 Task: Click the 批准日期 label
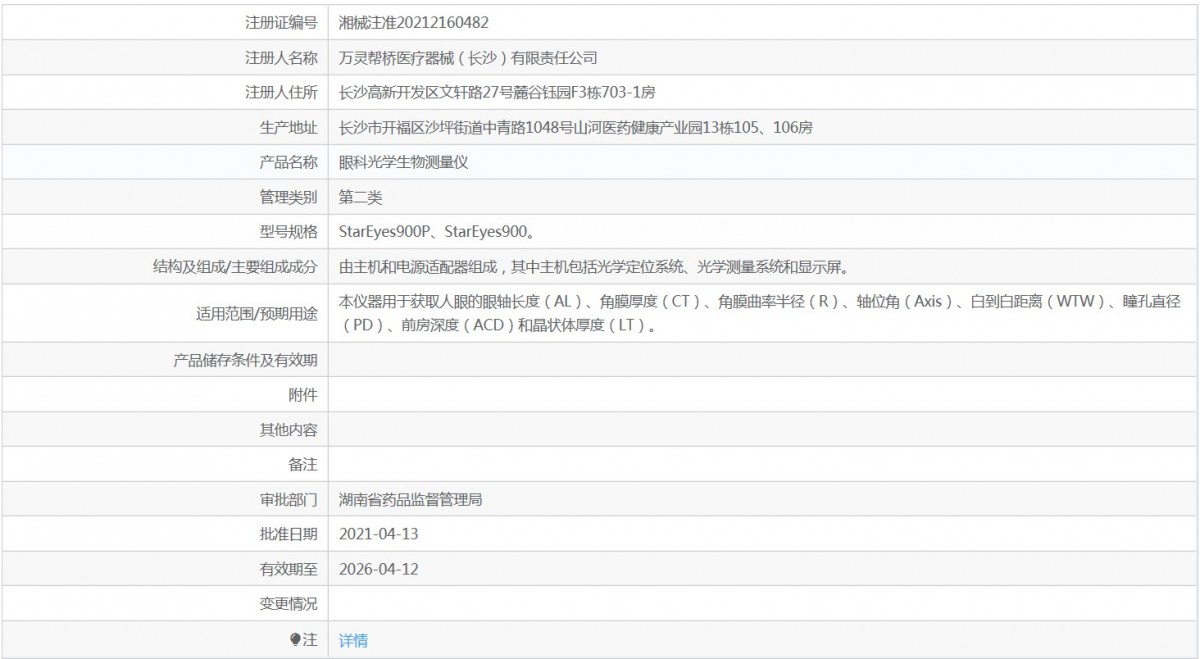pyautogui.click(x=288, y=534)
